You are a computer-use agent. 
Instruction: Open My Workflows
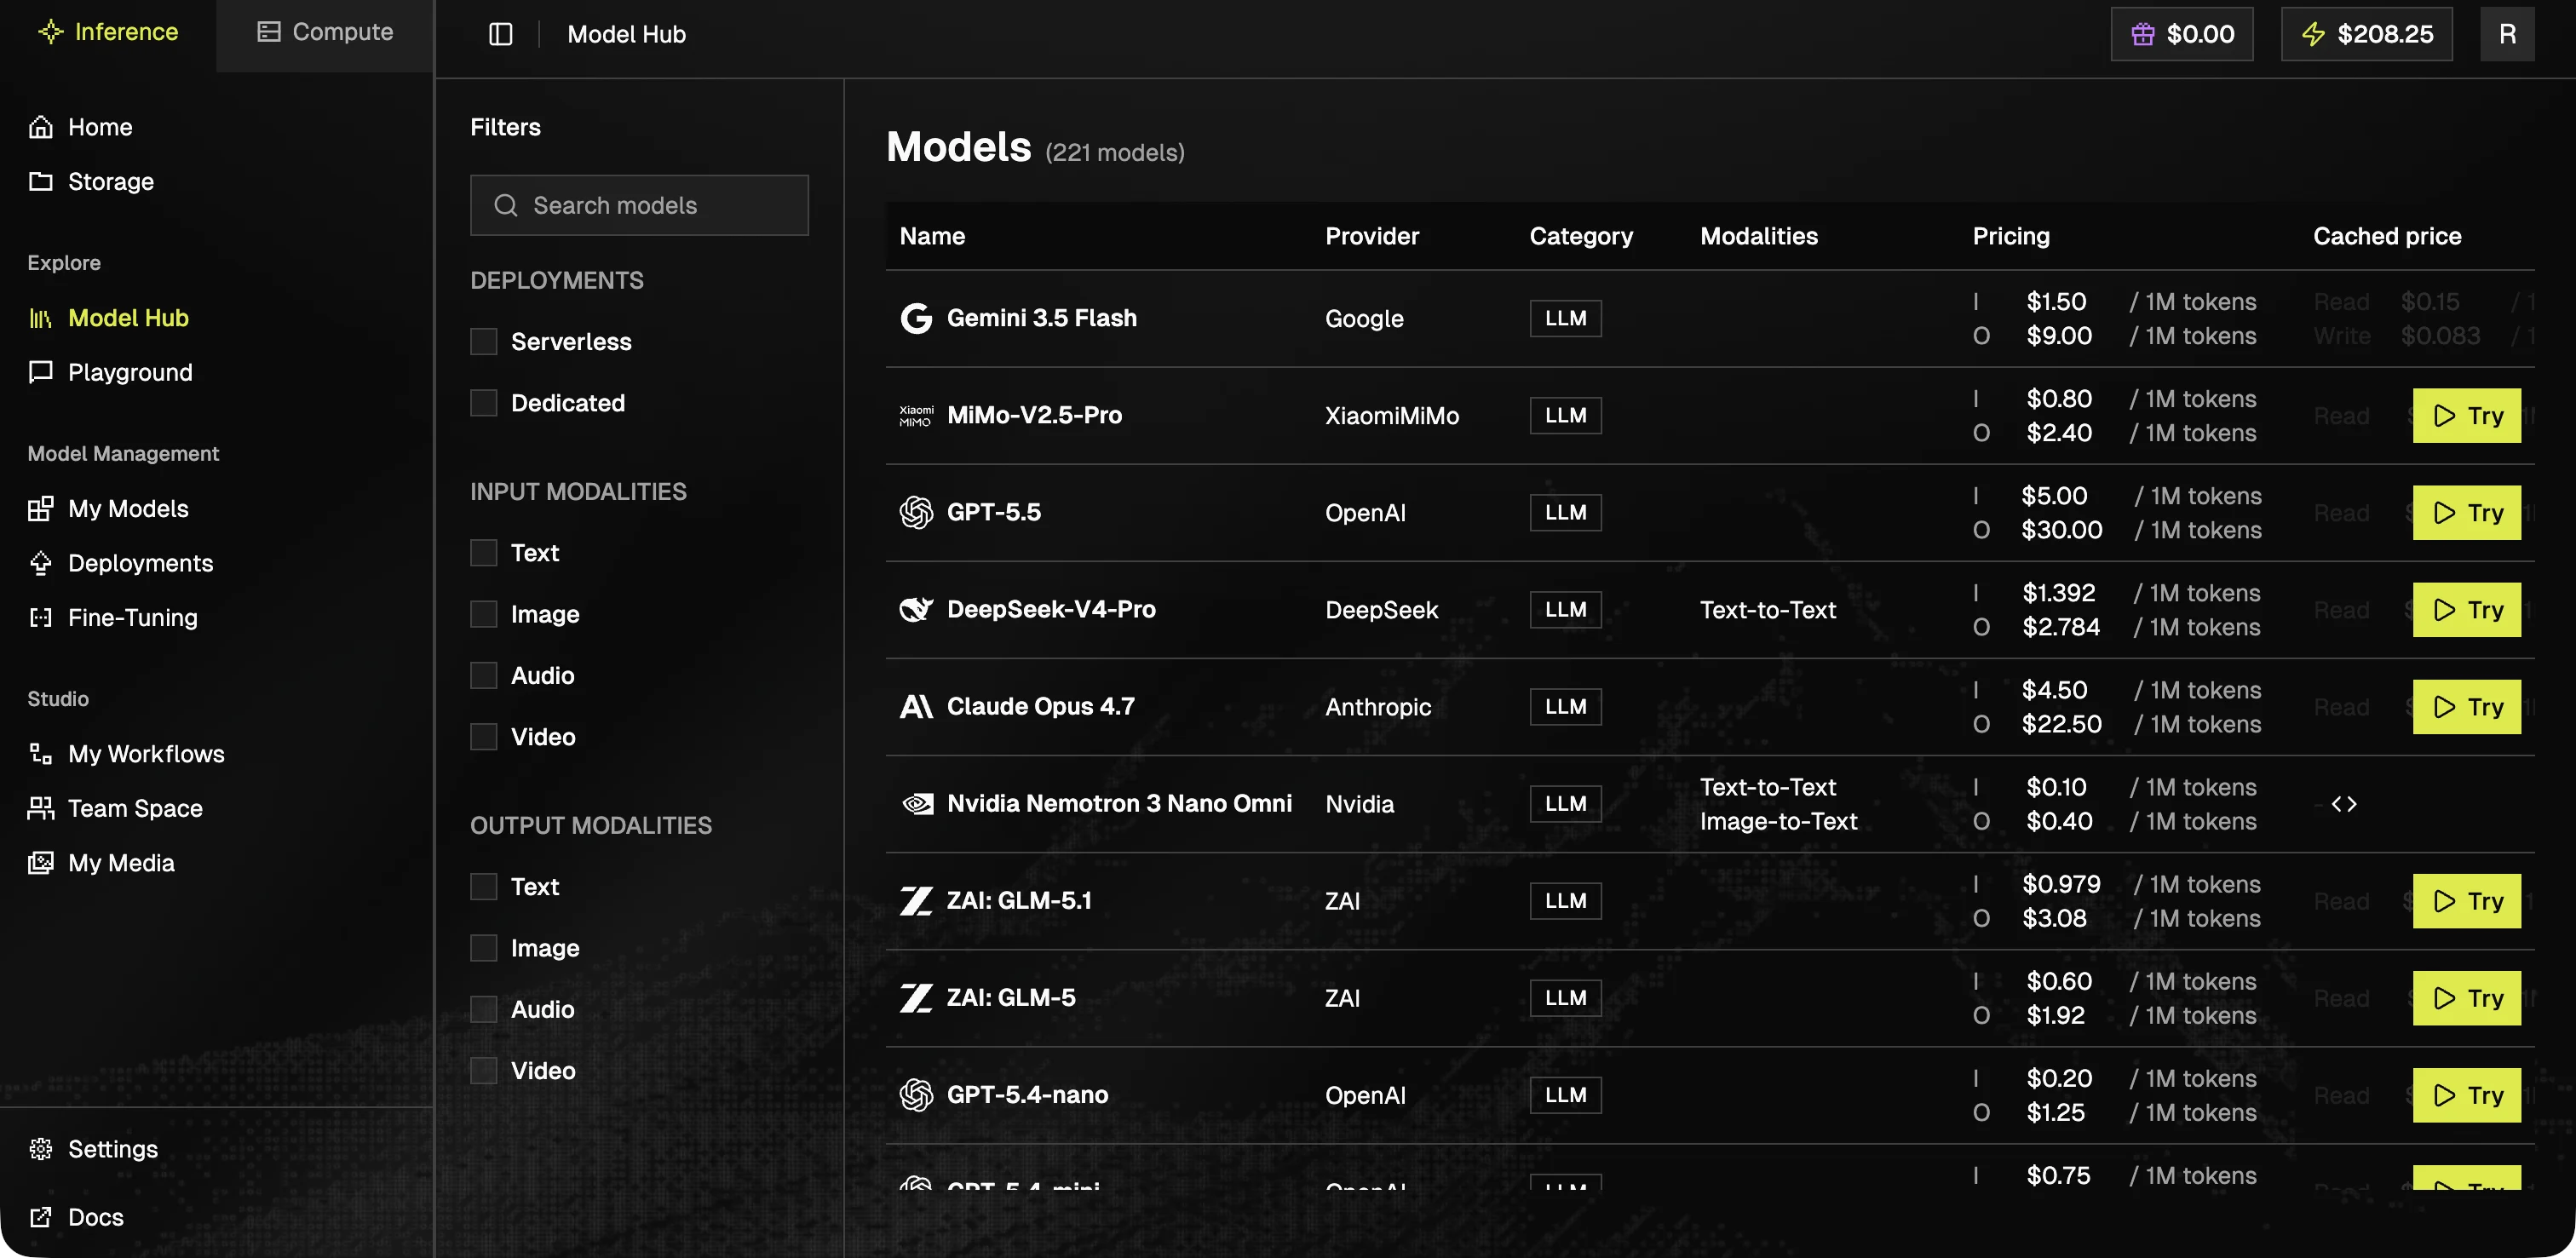coord(126,753)
